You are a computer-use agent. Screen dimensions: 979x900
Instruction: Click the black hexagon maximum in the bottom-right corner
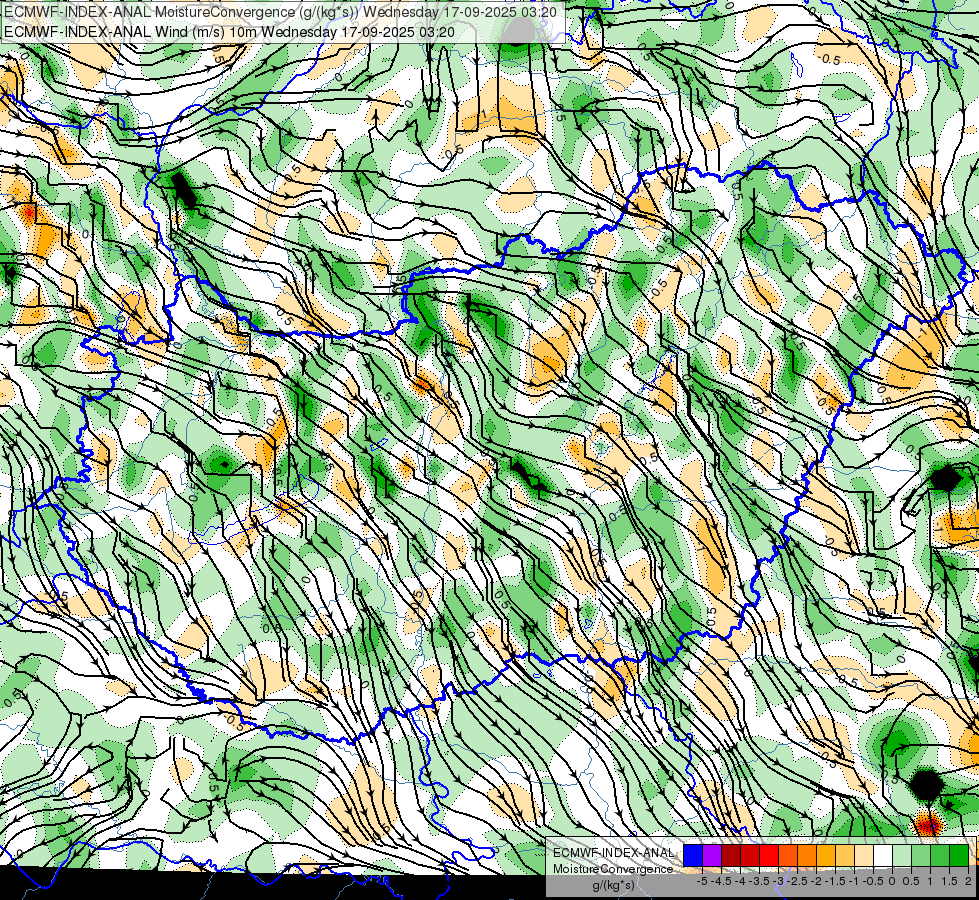(926, 784)
